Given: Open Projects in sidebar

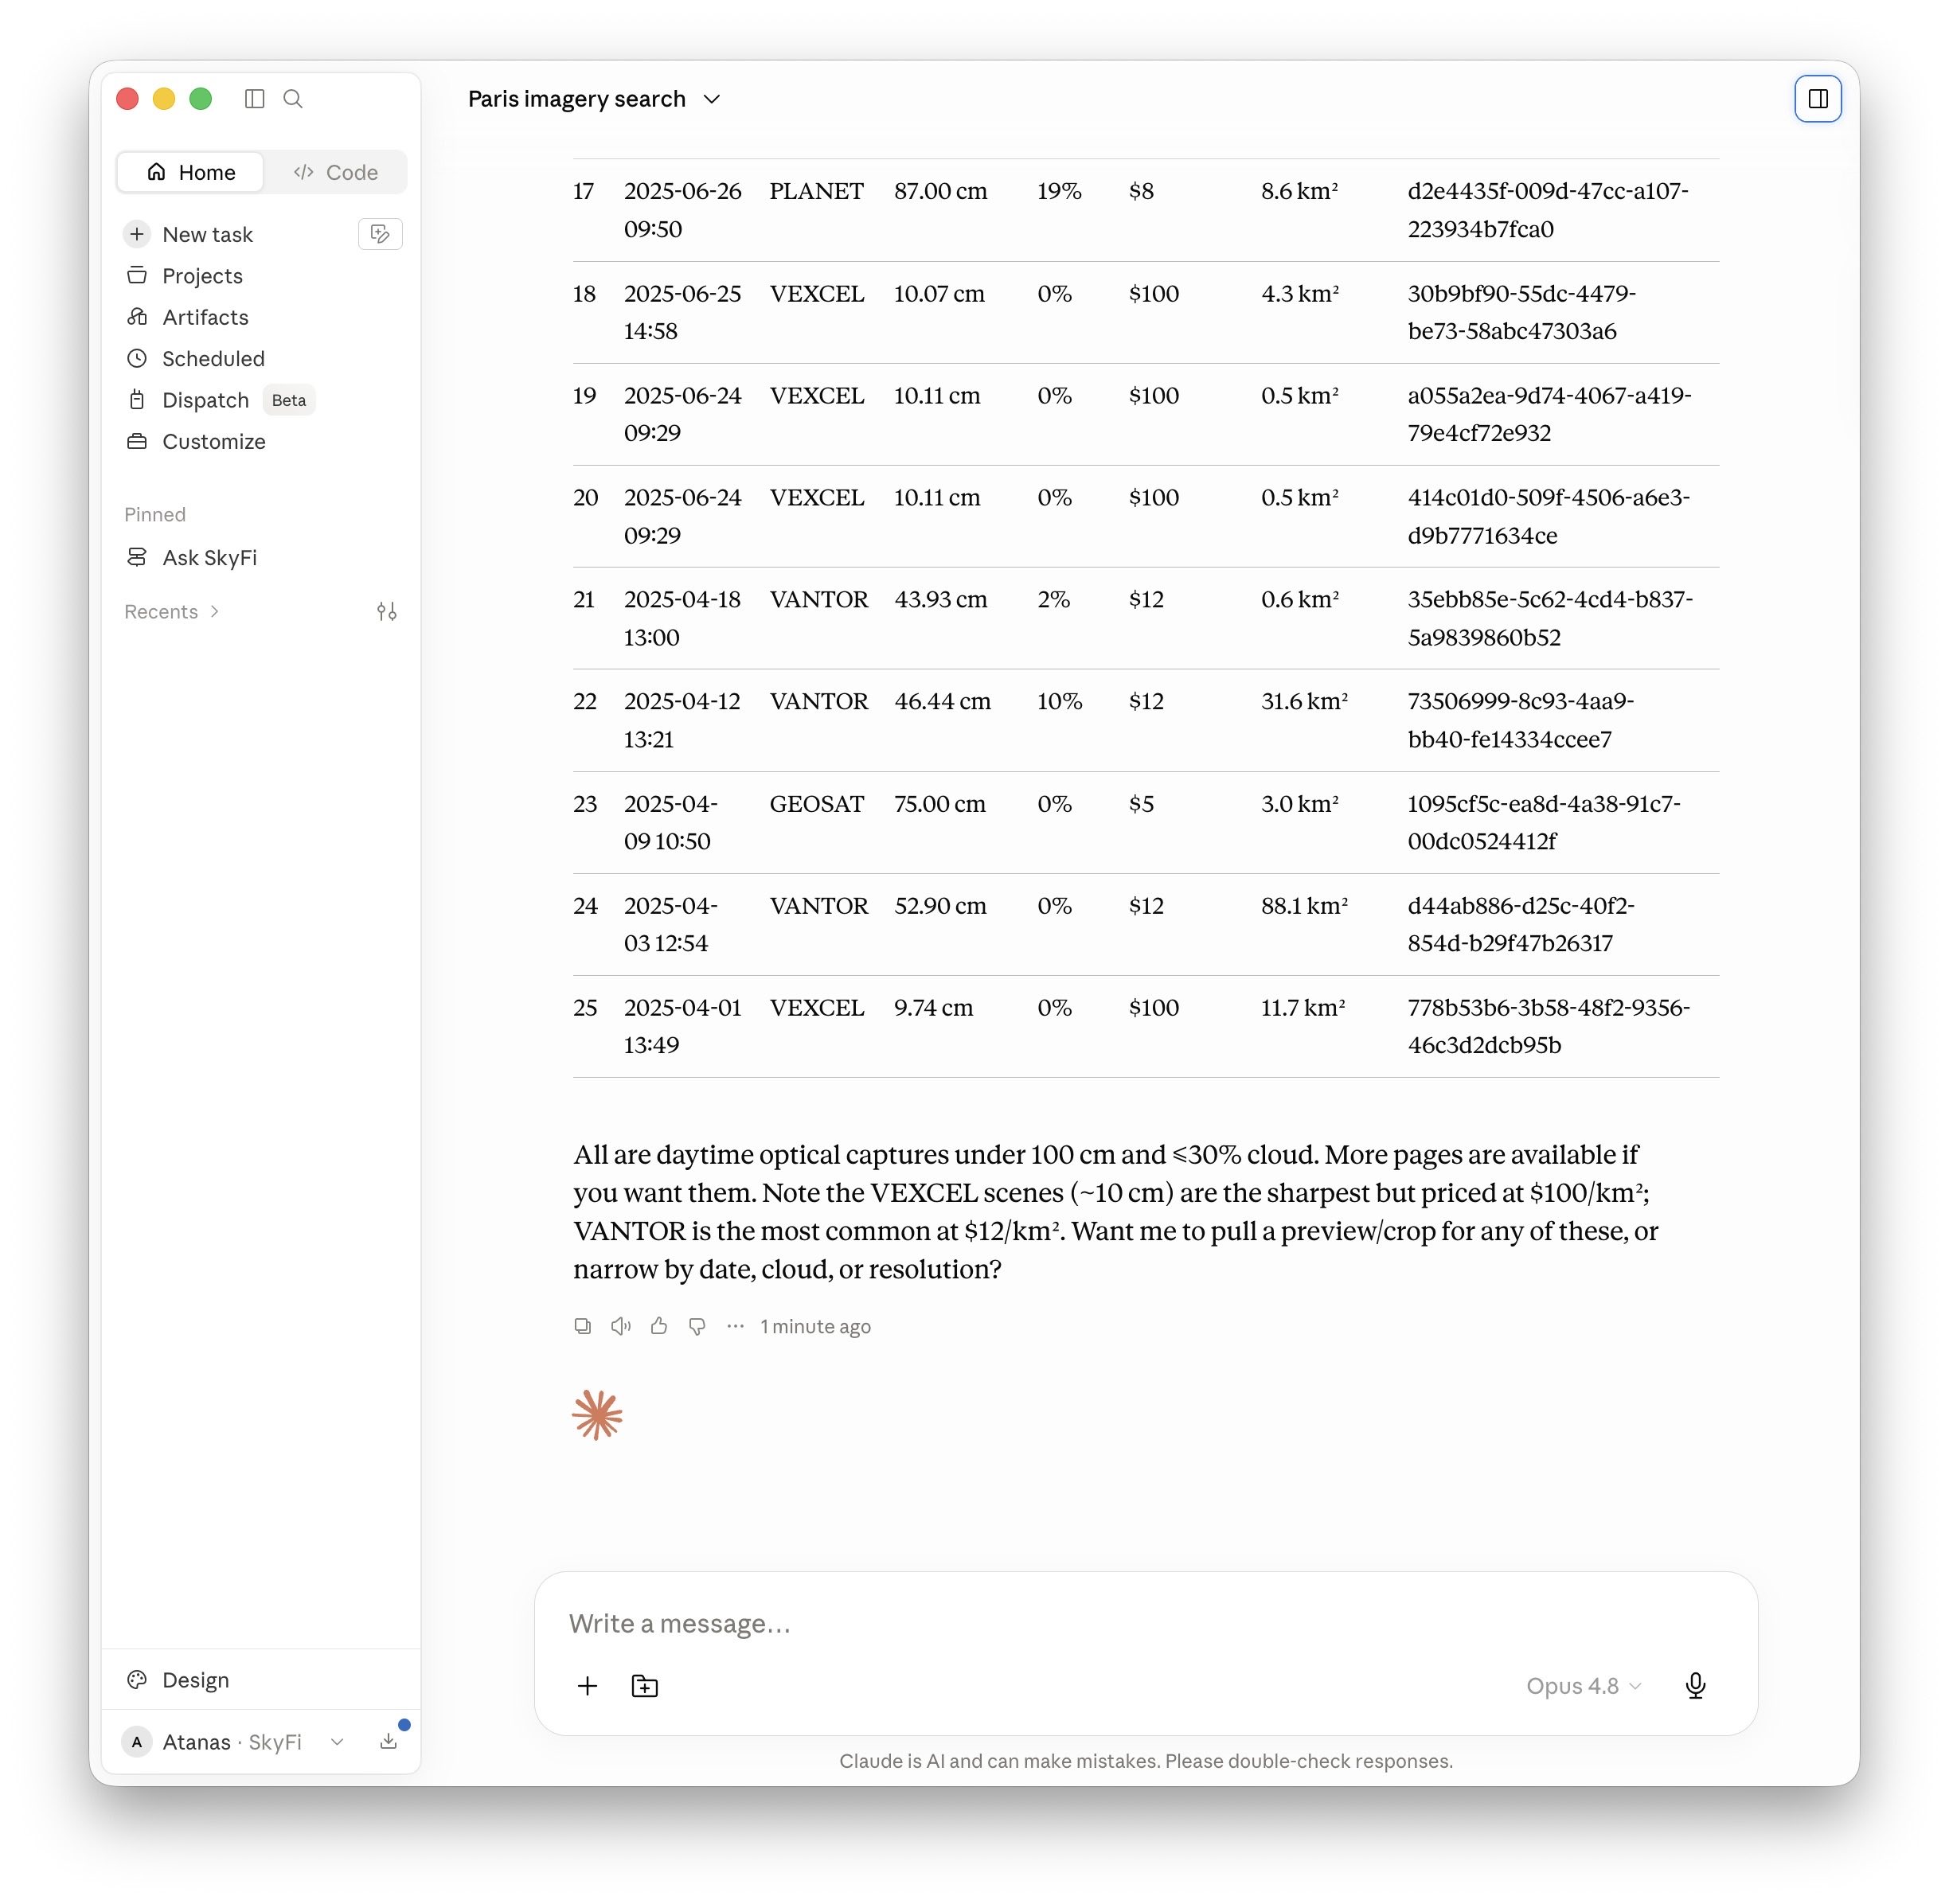Looking at the screenshot, I should pyautogui.click(x=202, y=275).
